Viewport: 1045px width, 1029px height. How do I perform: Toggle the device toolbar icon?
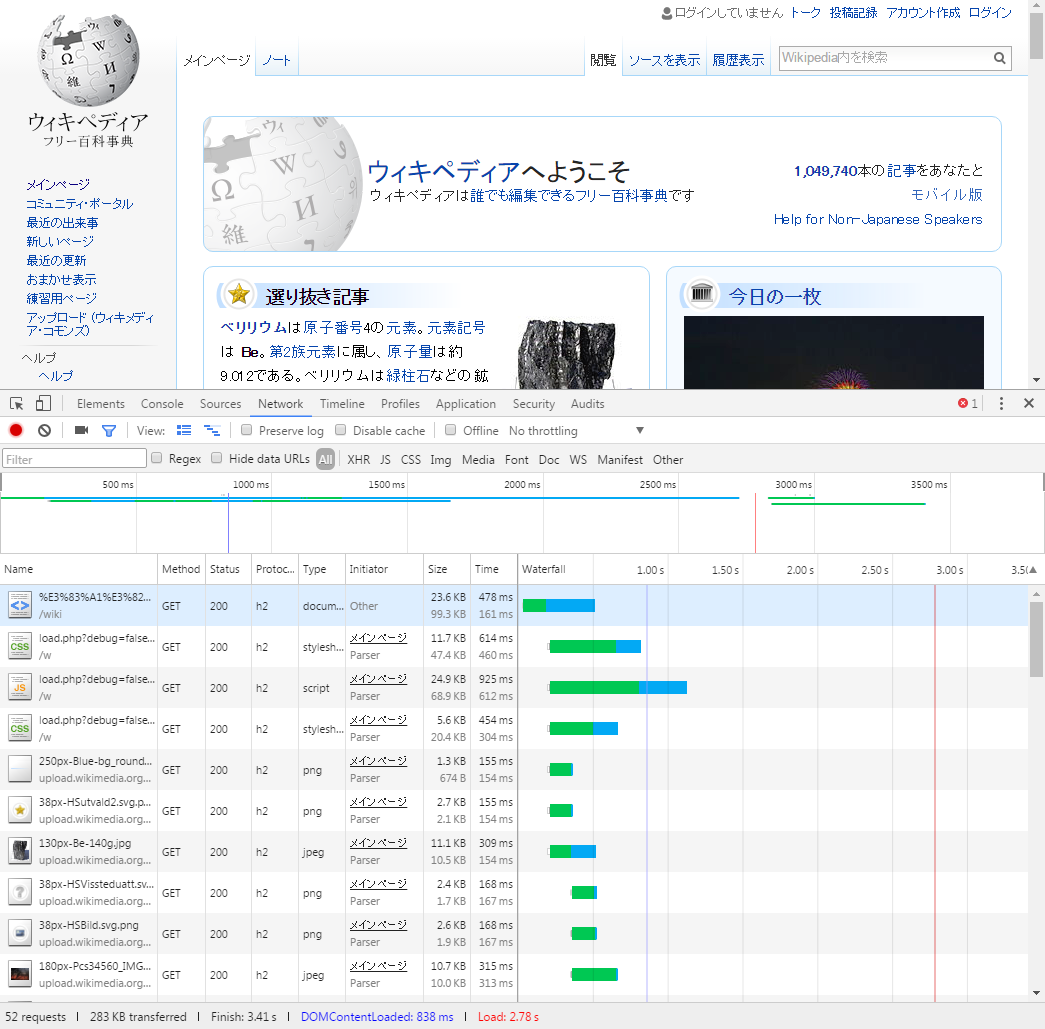[43, 403]
